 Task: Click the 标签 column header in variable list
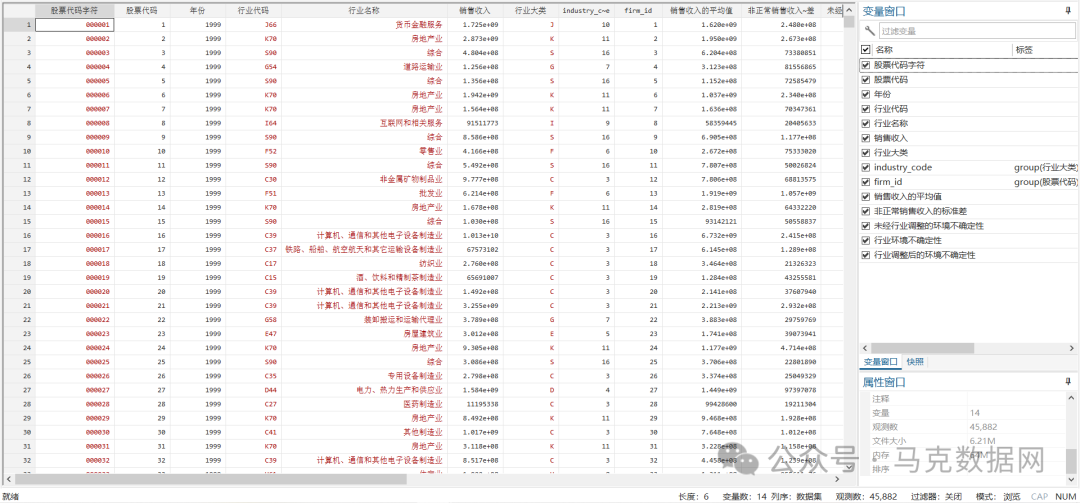pos(1044,50)
